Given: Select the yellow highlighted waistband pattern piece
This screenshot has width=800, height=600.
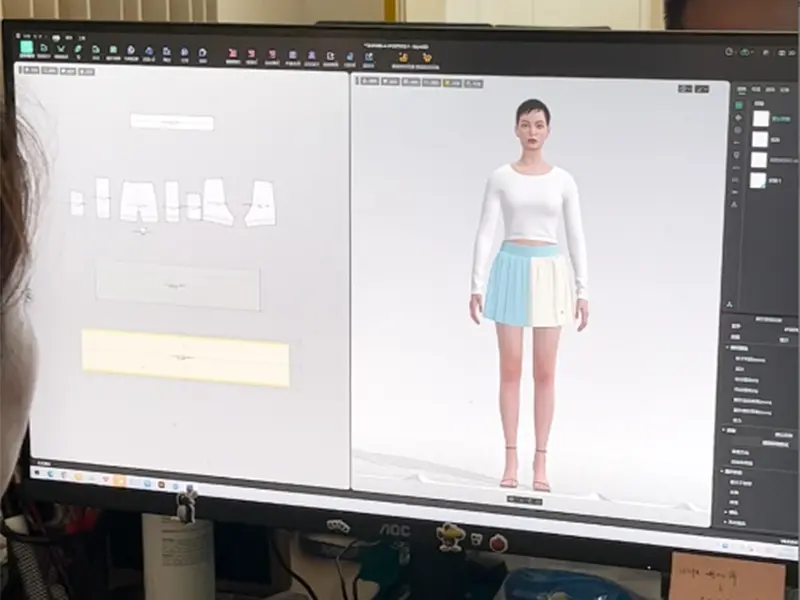Looking at the screenshot, I should [186, 357].
